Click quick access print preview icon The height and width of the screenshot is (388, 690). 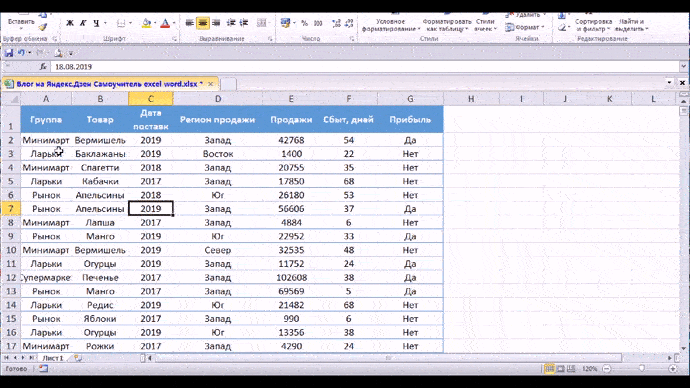(x=58, y=53)
